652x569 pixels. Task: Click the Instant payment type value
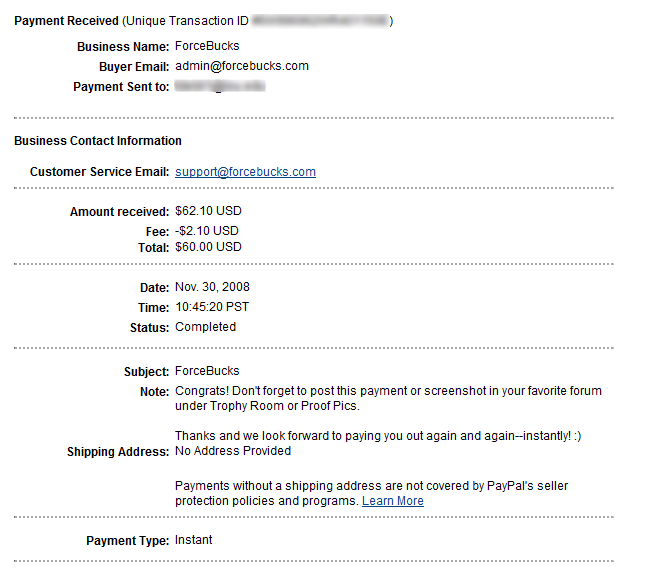[194, 540]
